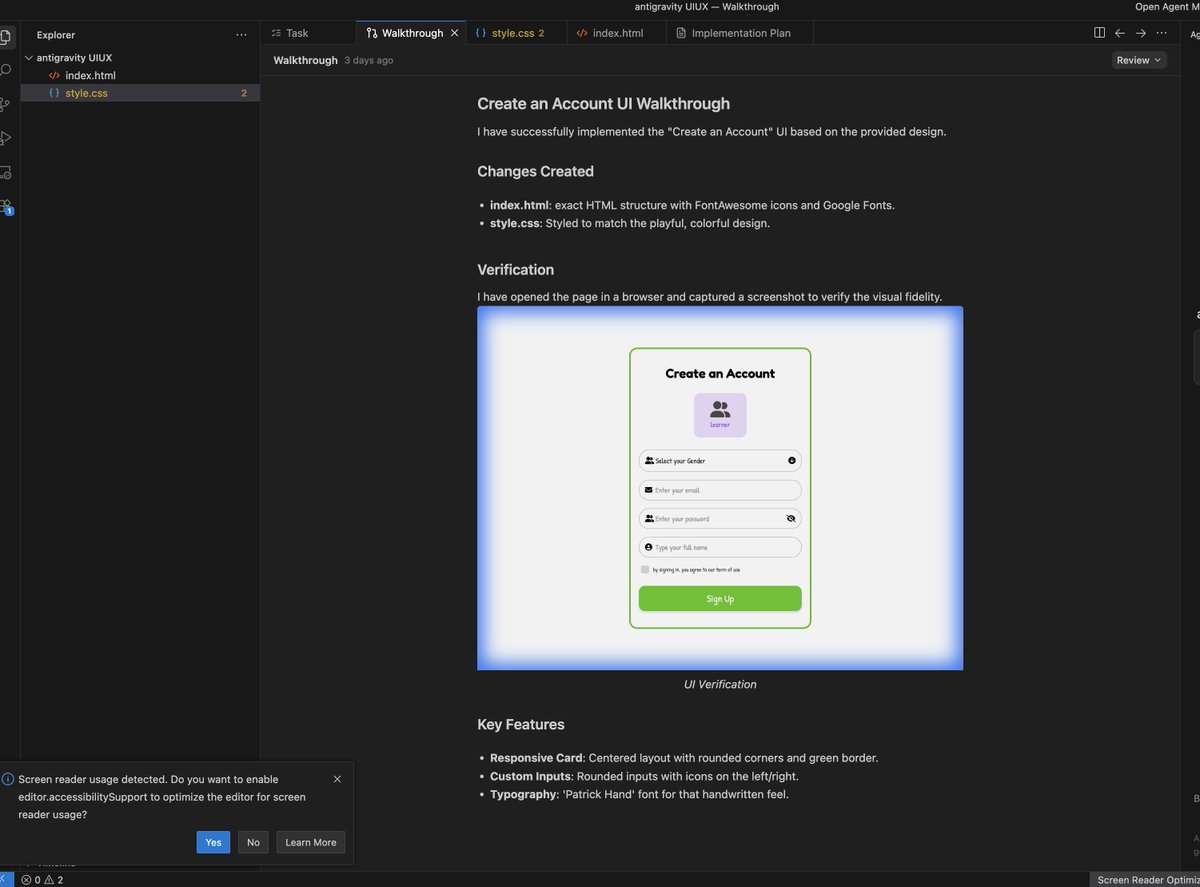Go forward with right arrow icon

tap(1141, 33)
